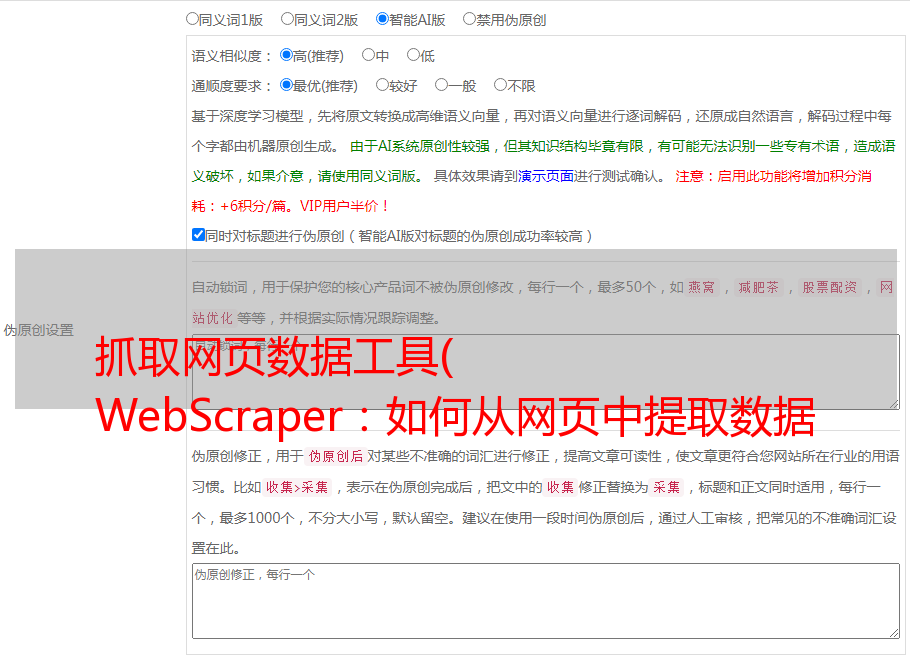Click the 燕窝 example keyword
This screenshot has height=658, width=911.
(701, 287)
